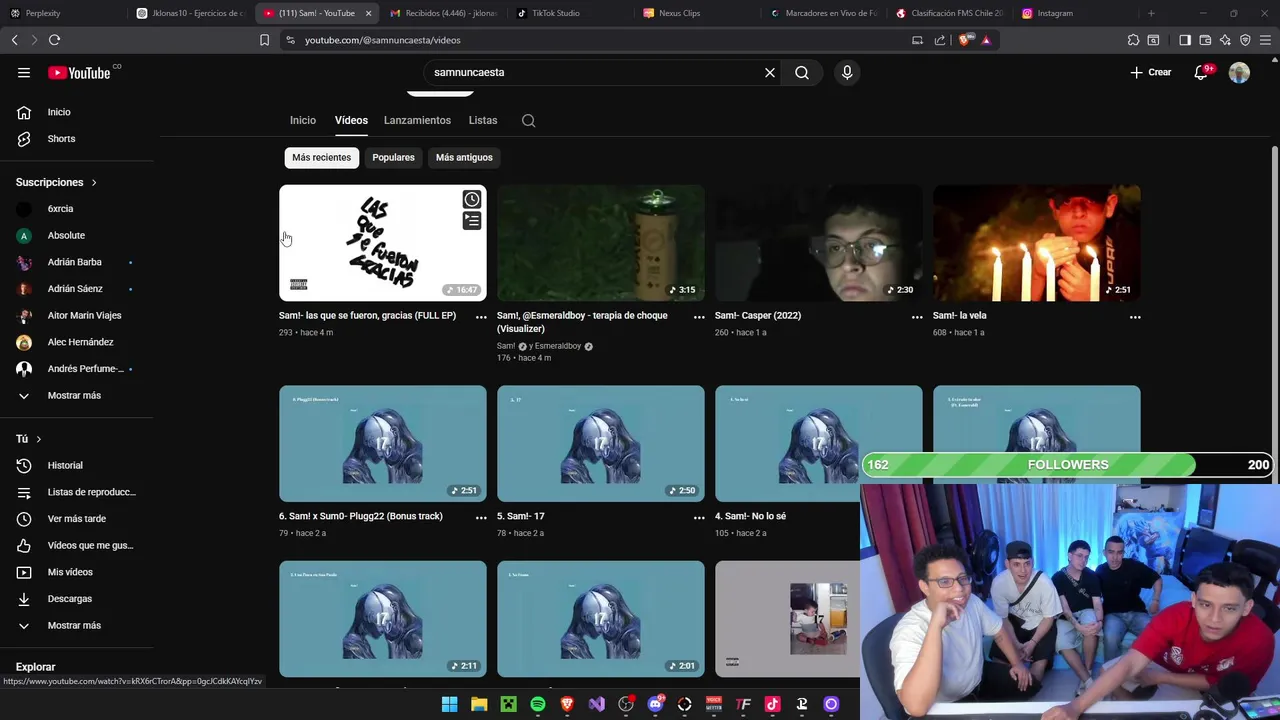This screenshot has height=720, width=1280.
Task: Click the Crear button
Action: click(1151, 72)
